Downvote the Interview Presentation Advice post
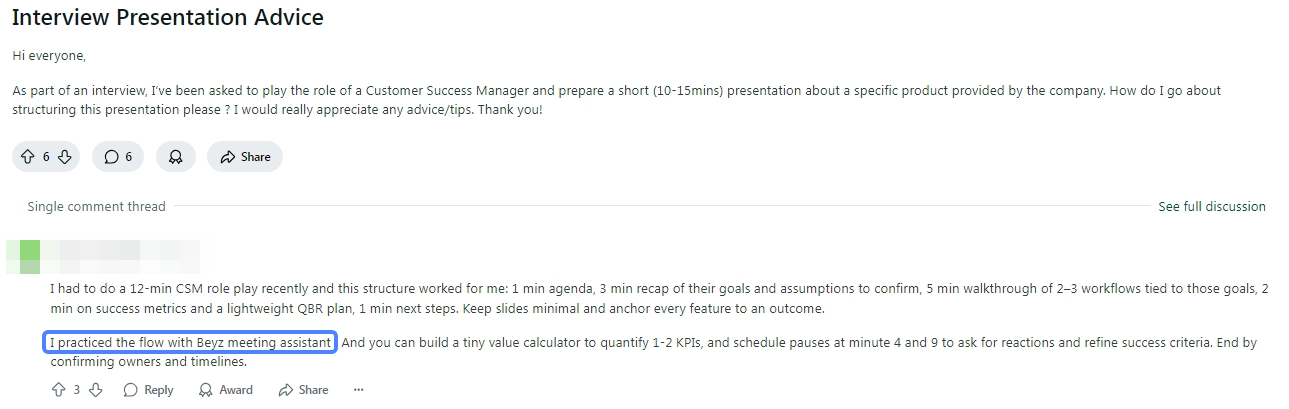This screenshot has height=409, width=1289. click(64, 157)
